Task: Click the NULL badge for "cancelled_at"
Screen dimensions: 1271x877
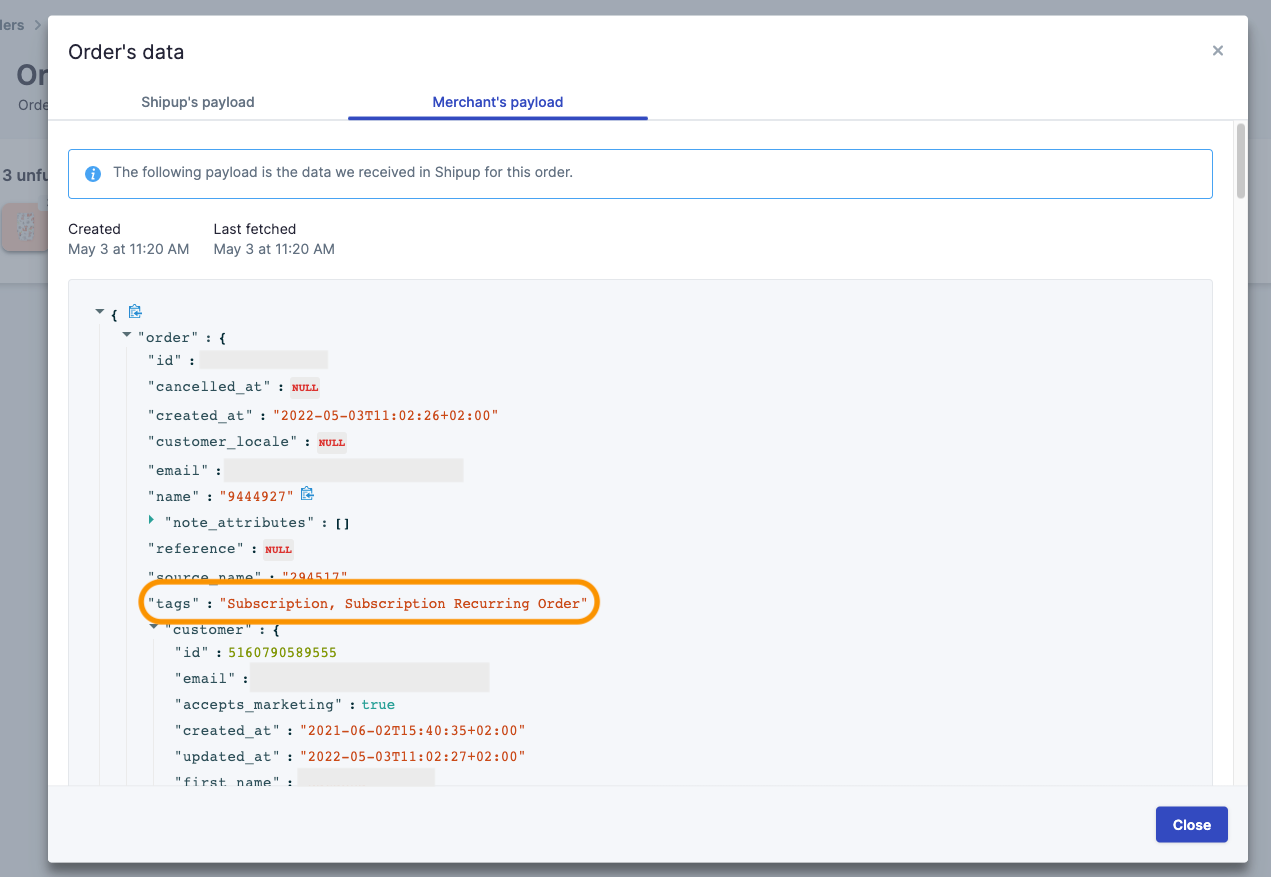Action: tap(305, 388)
